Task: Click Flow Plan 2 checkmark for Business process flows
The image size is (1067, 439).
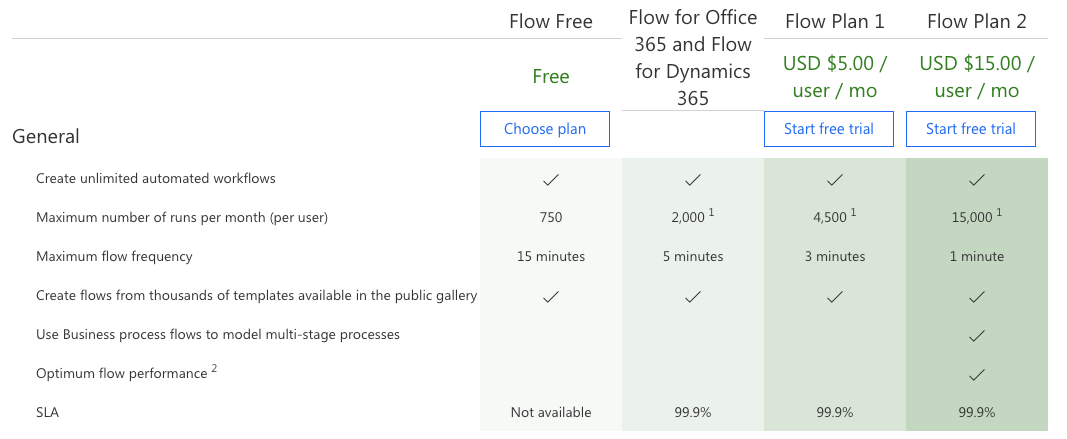Action: (977, 336)
